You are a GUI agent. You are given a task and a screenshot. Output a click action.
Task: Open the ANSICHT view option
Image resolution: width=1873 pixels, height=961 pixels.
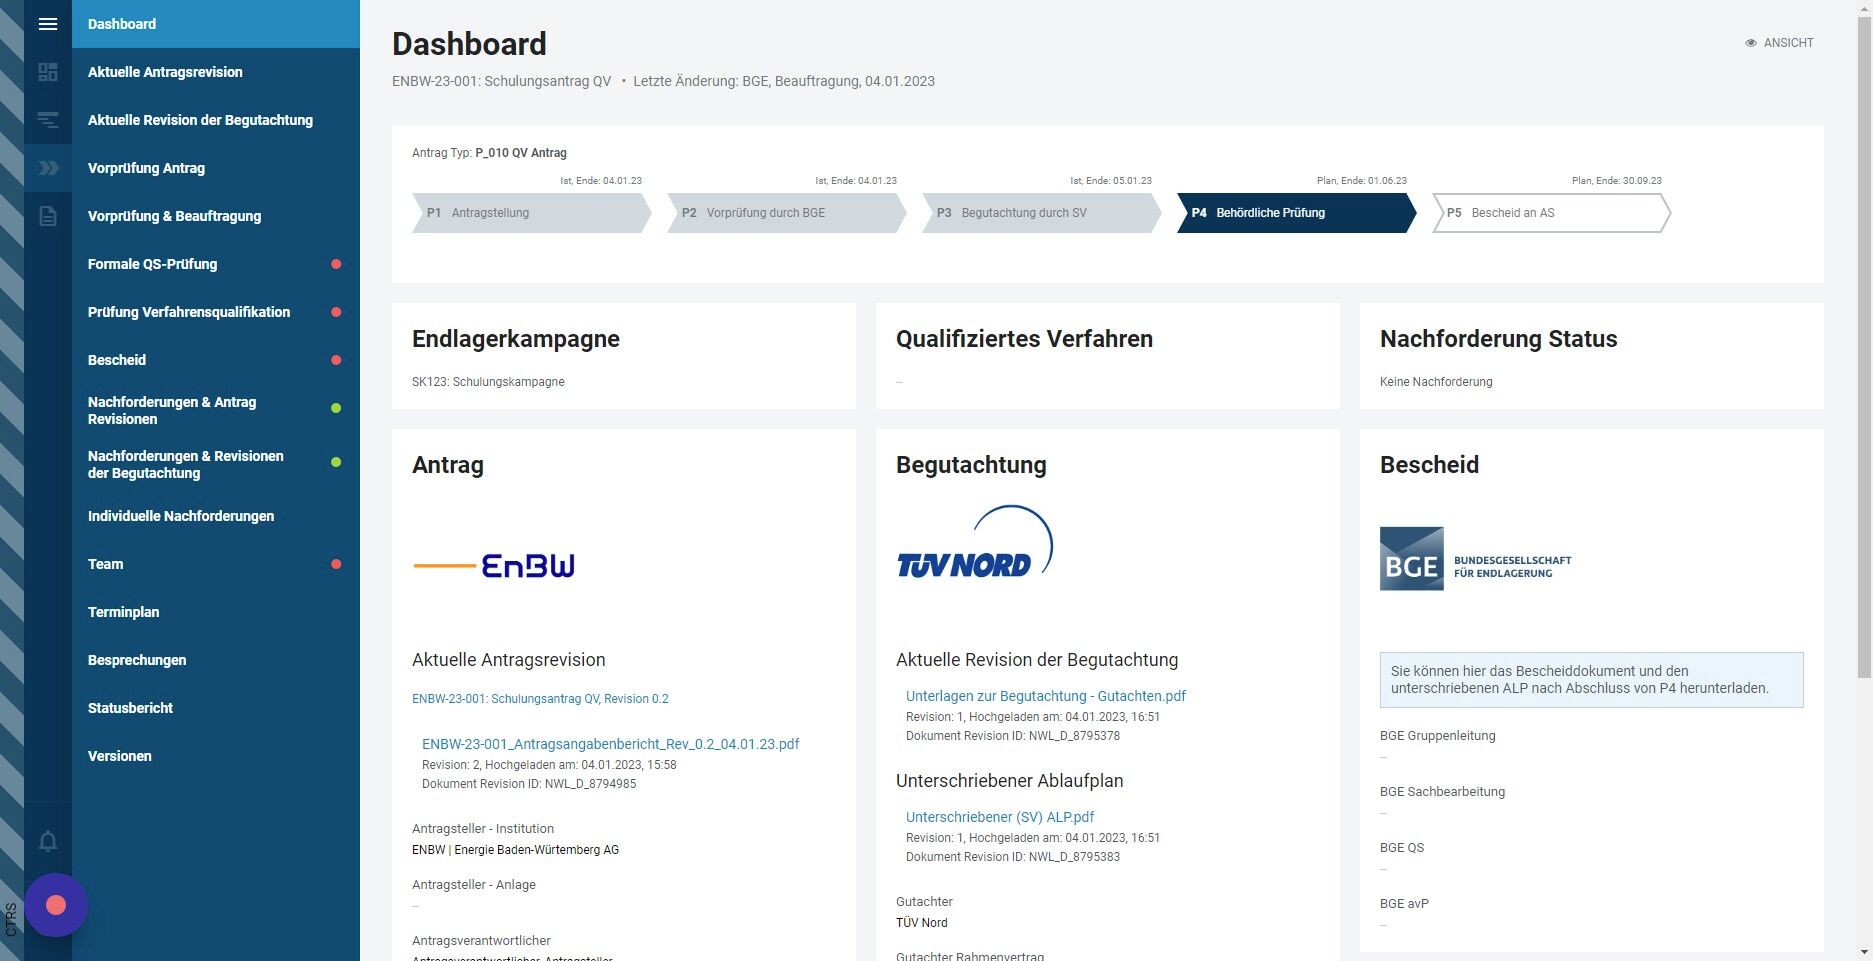pos(1779,43)
